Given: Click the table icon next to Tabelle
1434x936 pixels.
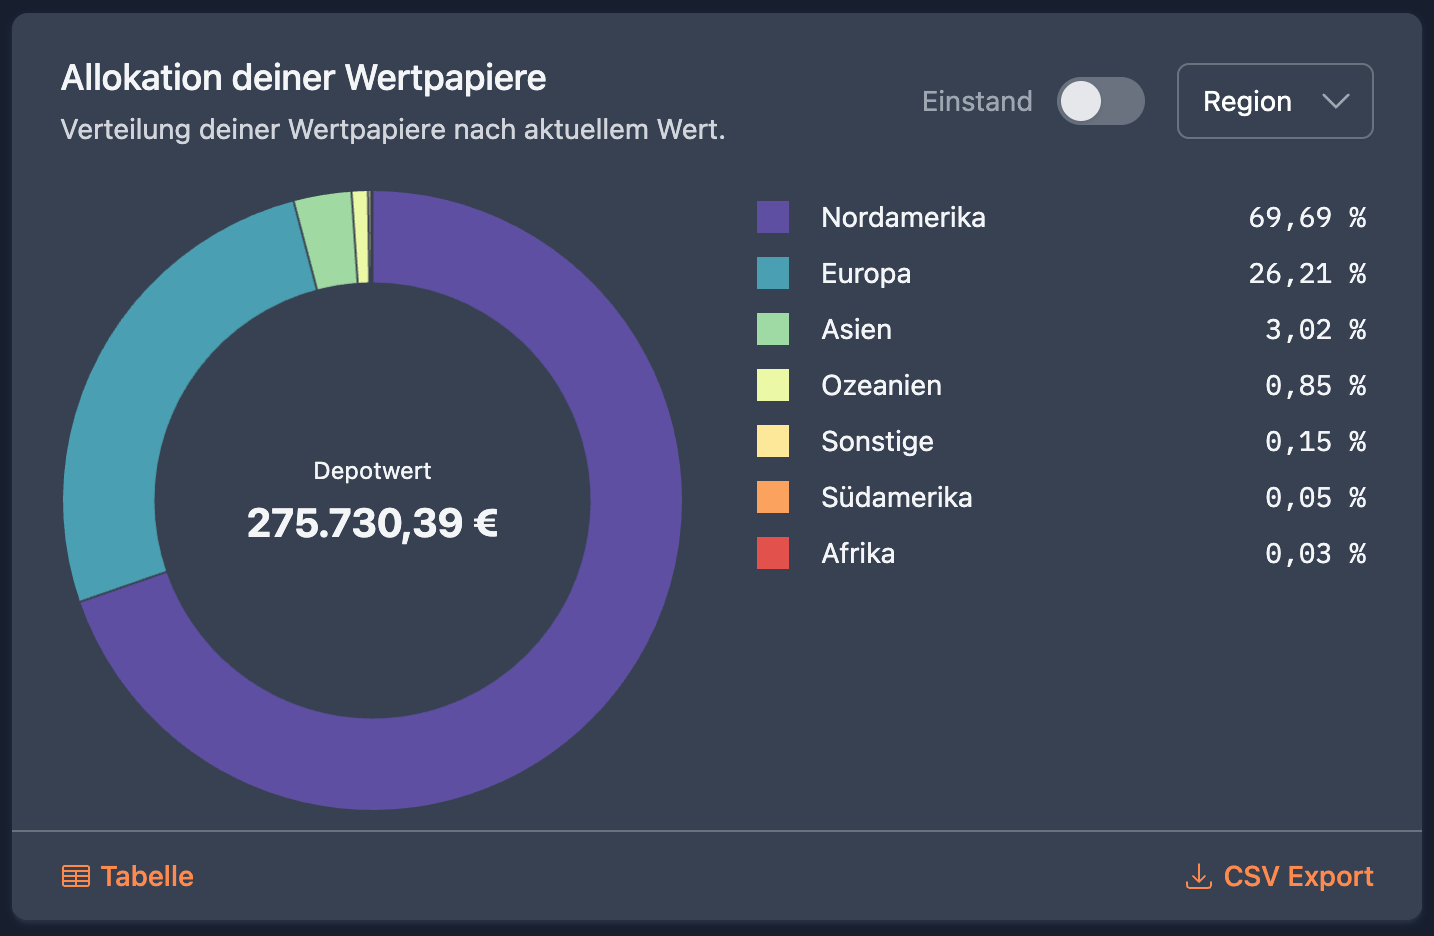Looking at the screenshot, I should pyautogui.click(x=75, y=876).
